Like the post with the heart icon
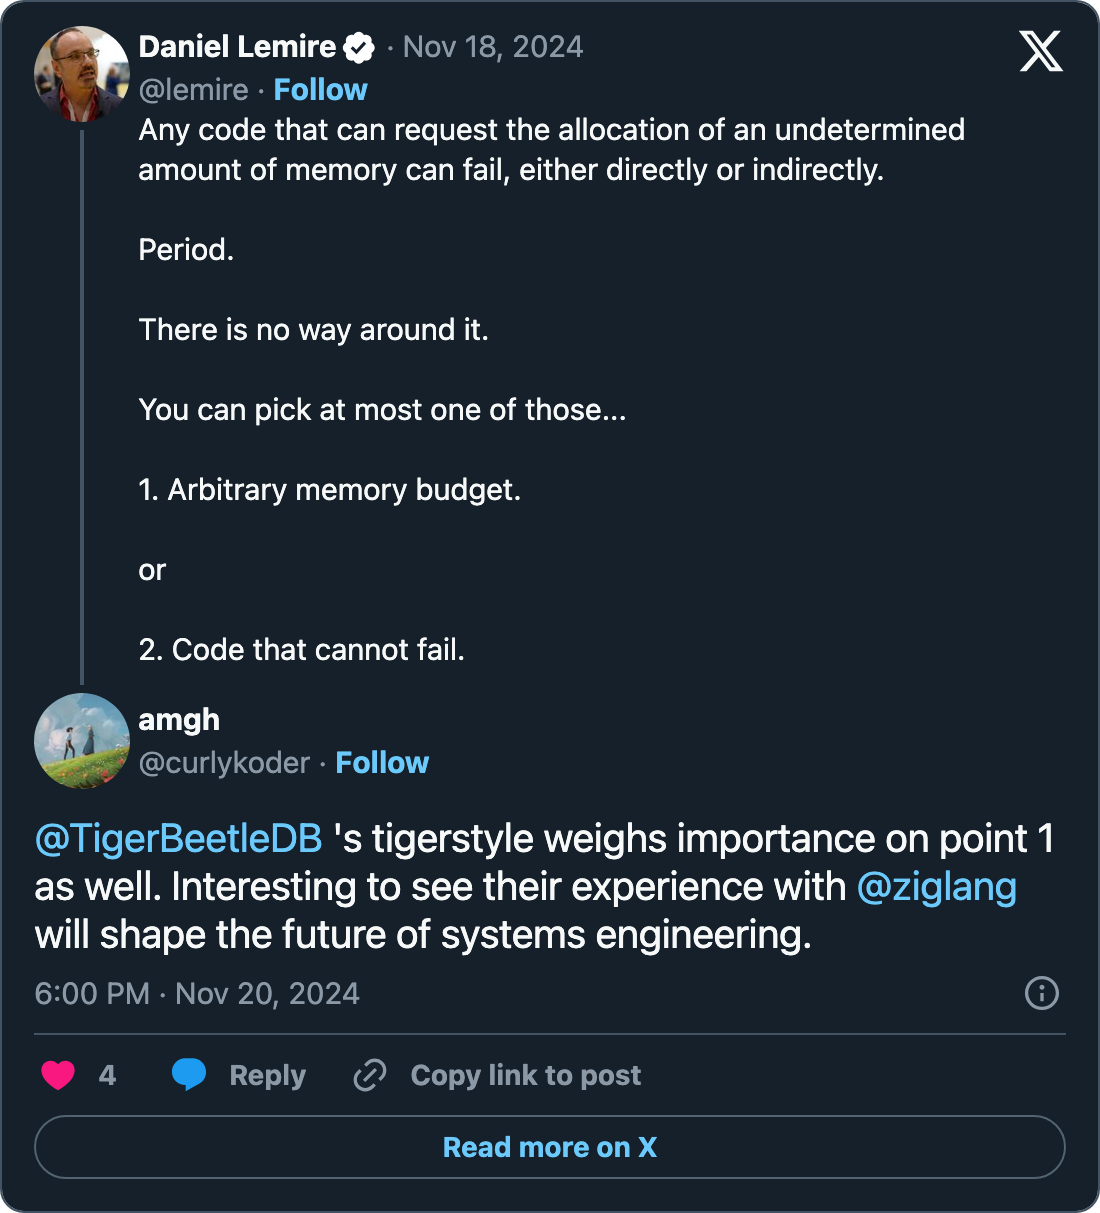The height and width of the screenshot is (1213, 1100). coord(58,1075)
